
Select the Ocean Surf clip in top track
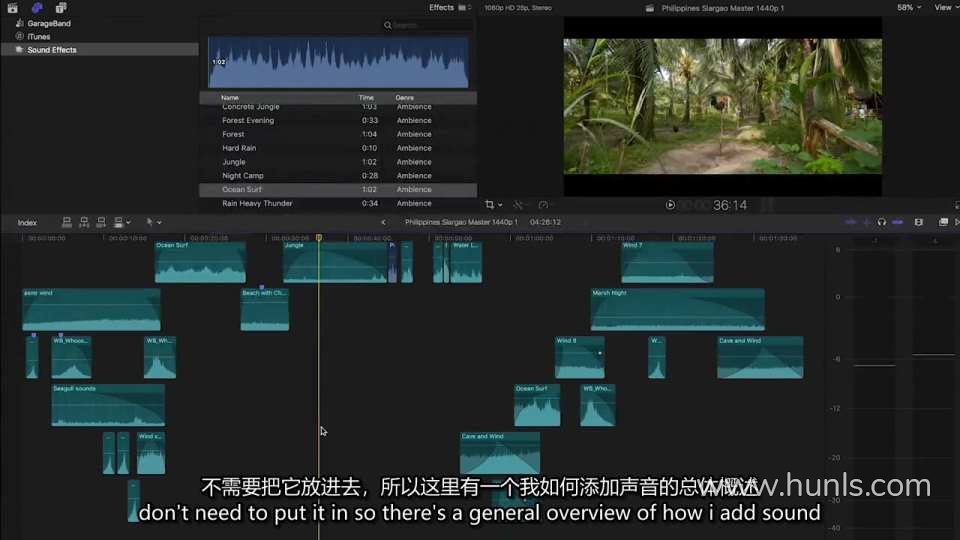click(x=200, y=262)
